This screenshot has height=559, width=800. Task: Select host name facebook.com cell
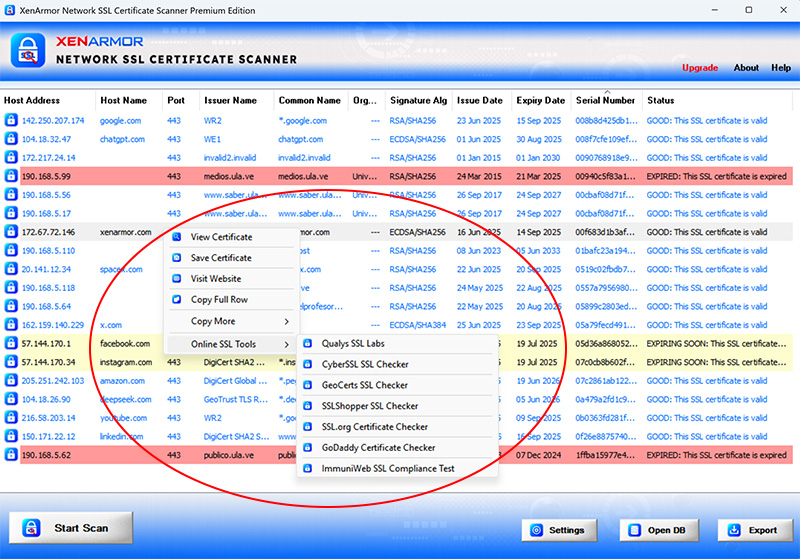(125, 344)
